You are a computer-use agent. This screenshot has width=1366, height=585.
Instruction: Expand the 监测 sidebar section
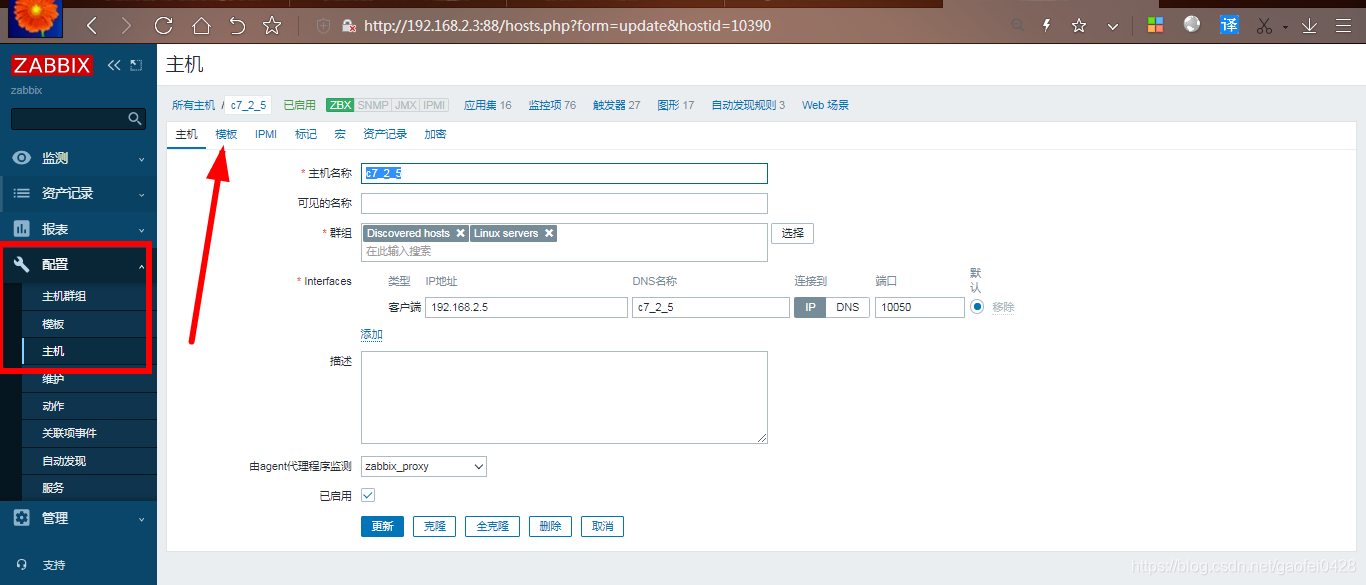point(78,158)
